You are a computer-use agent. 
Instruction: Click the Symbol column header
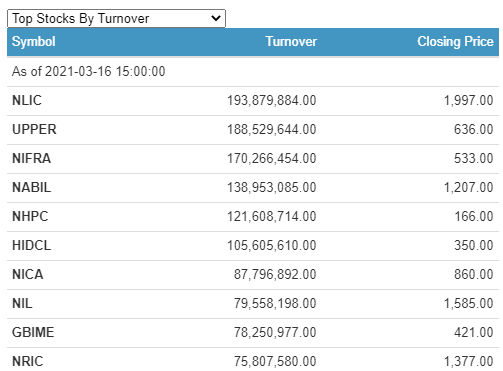34,42
